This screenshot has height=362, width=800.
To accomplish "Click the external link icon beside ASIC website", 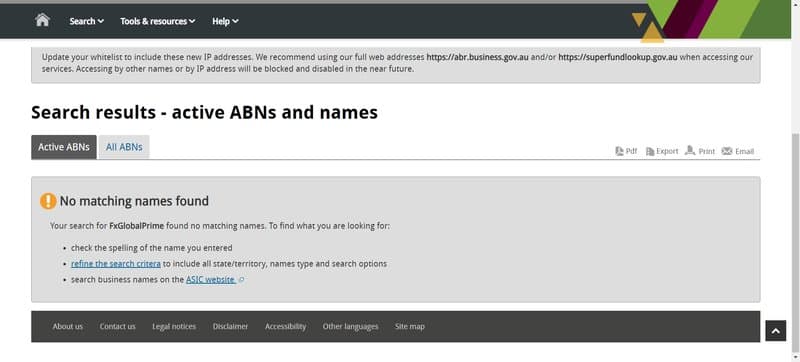I will 241,280.
